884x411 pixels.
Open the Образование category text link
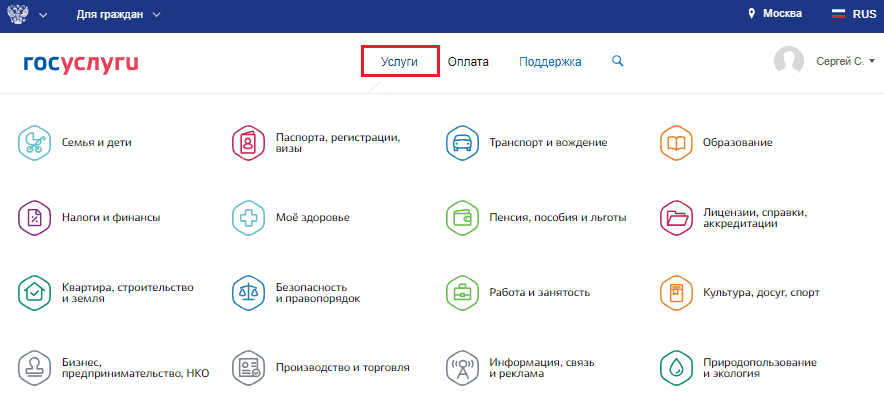pyautogui.click(x=737, y=143)
